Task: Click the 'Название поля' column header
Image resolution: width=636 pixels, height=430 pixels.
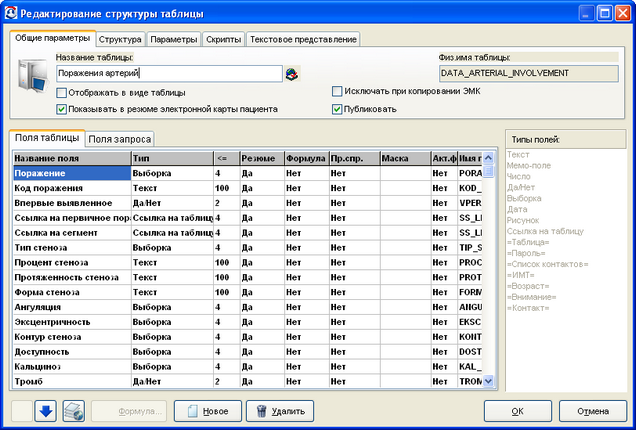Action: 72,158
